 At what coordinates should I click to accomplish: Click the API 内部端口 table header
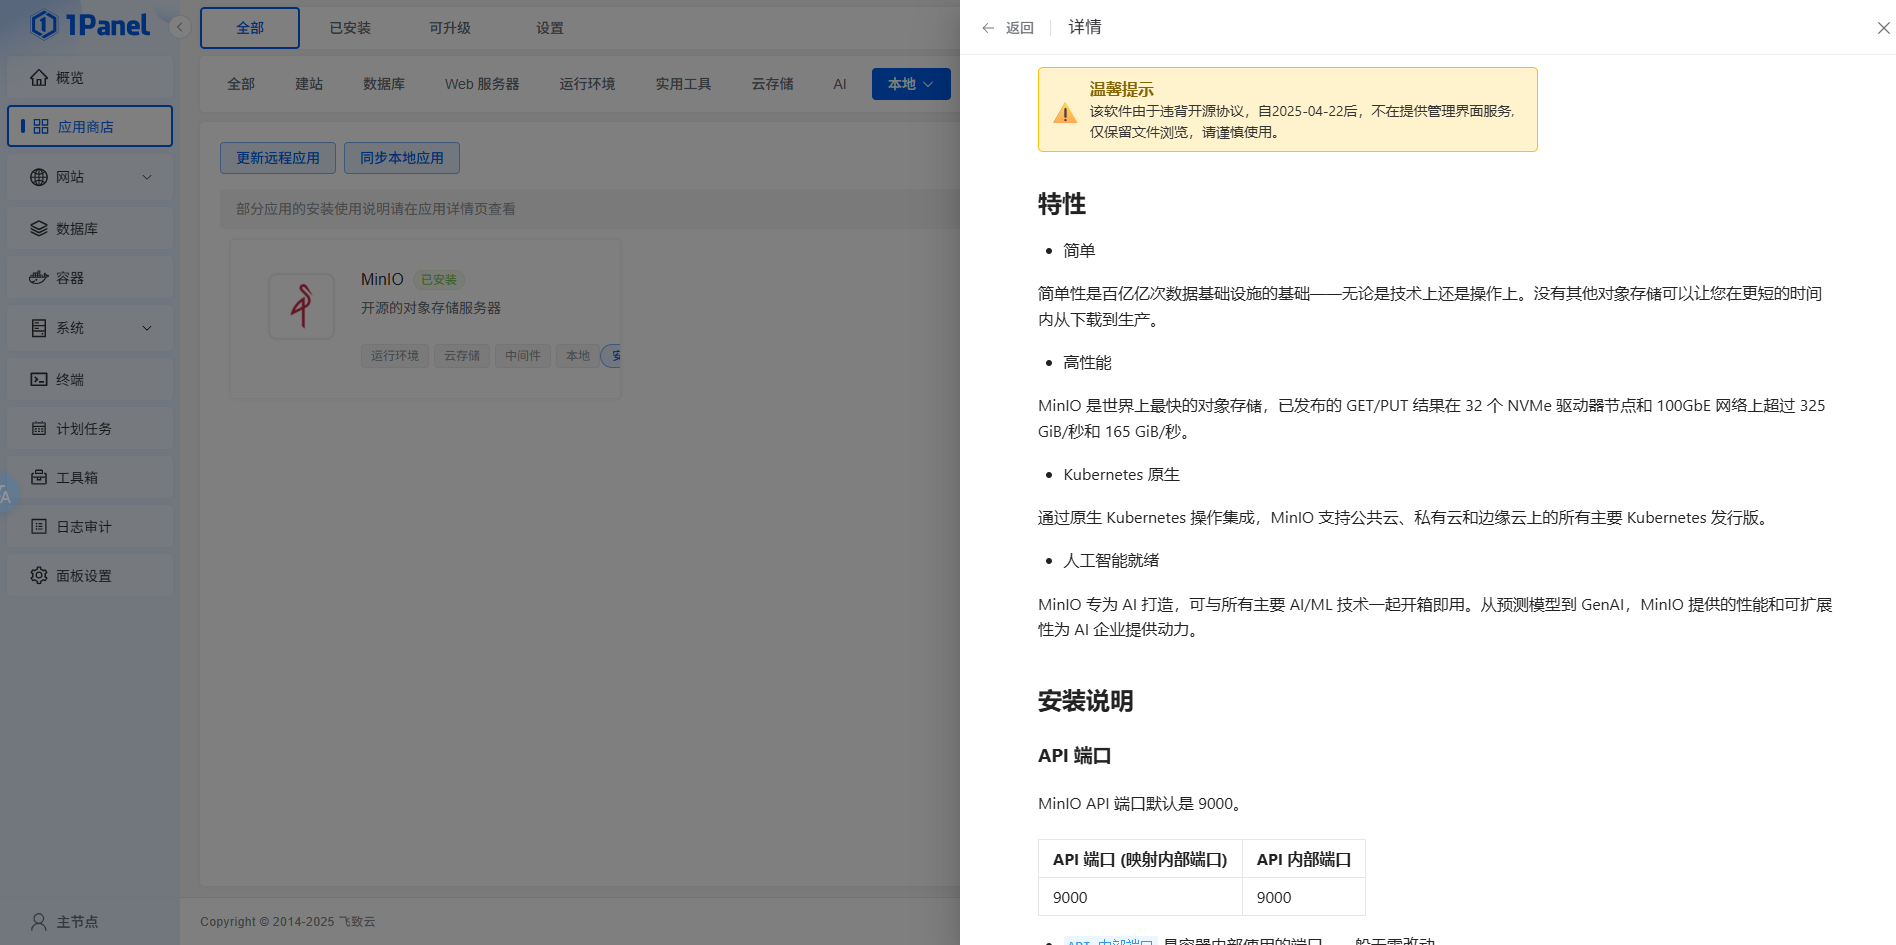click(1304, 859)
